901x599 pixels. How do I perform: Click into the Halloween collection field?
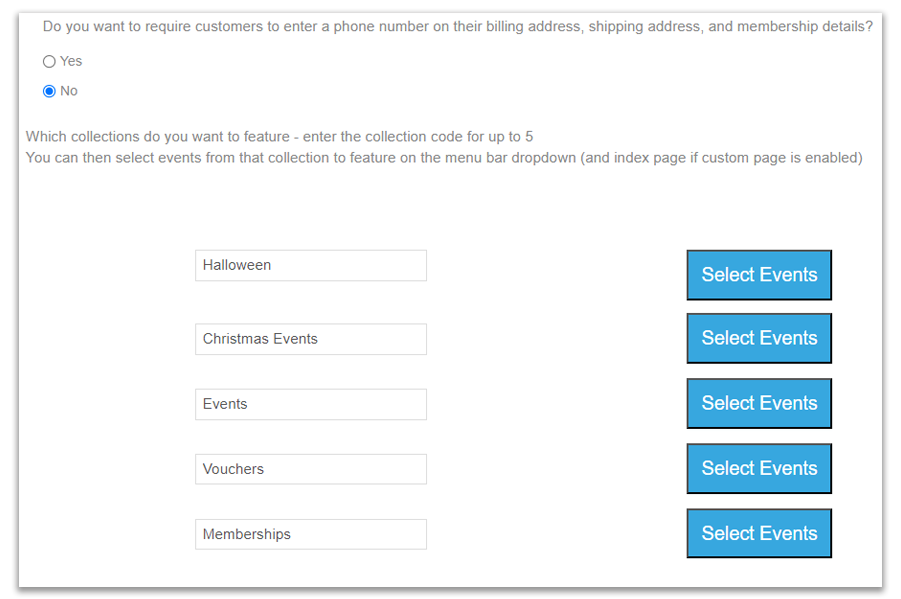310,265
